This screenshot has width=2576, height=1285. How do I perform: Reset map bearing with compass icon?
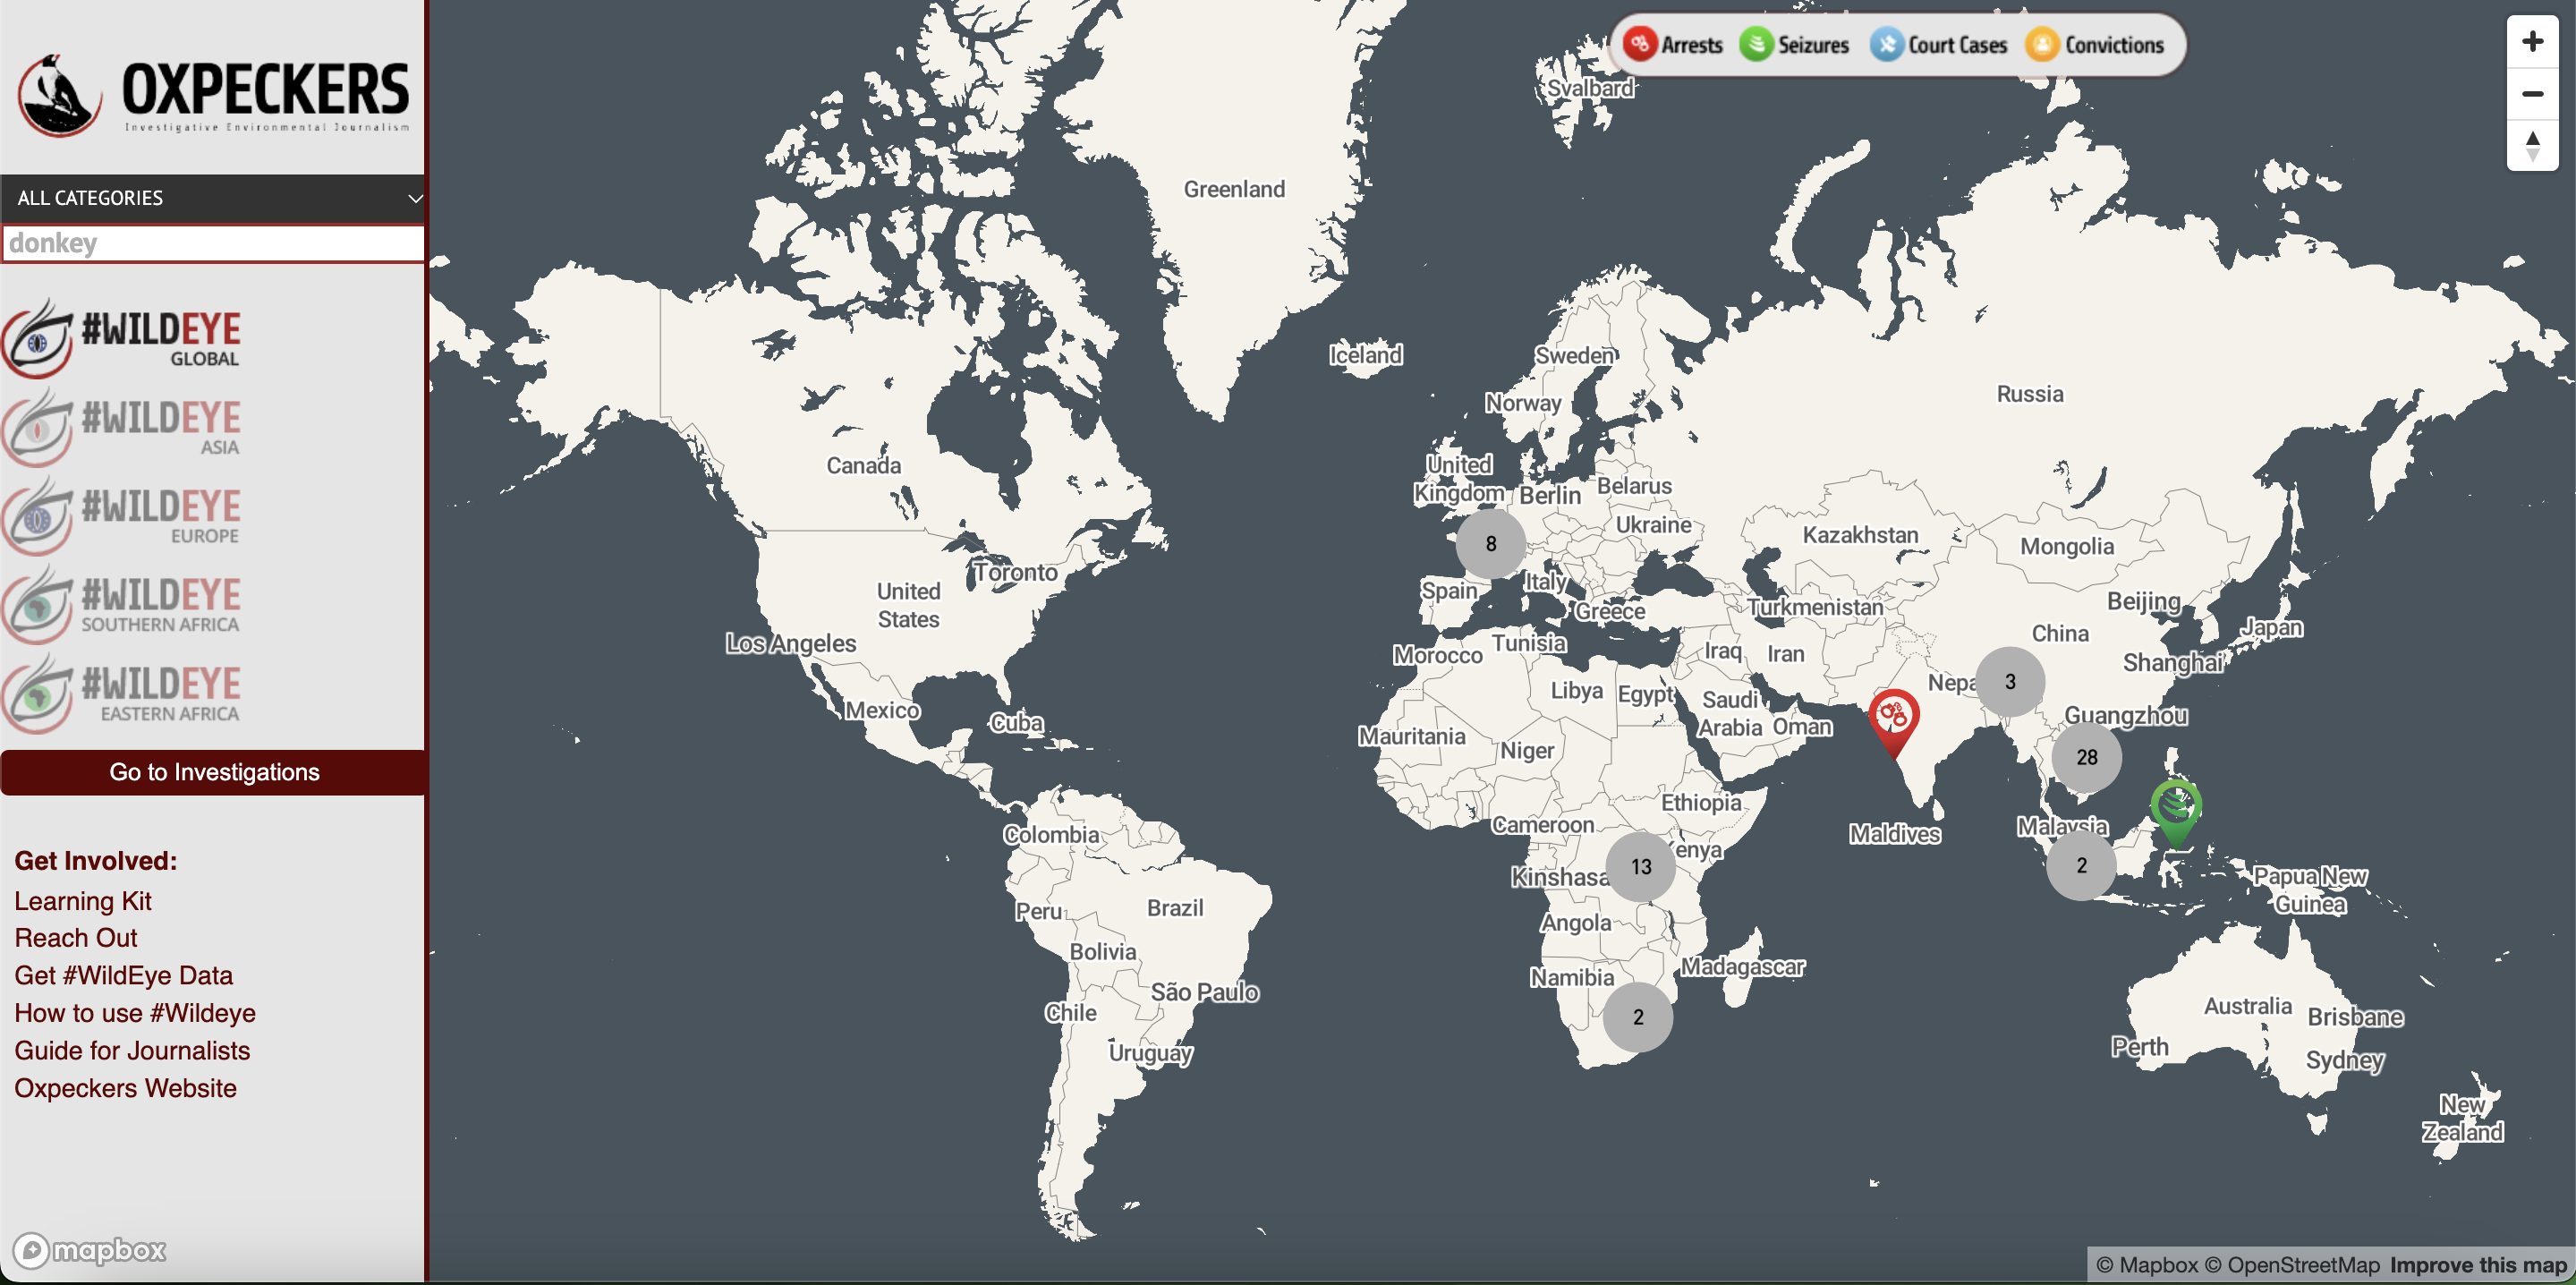point(2532,146)
